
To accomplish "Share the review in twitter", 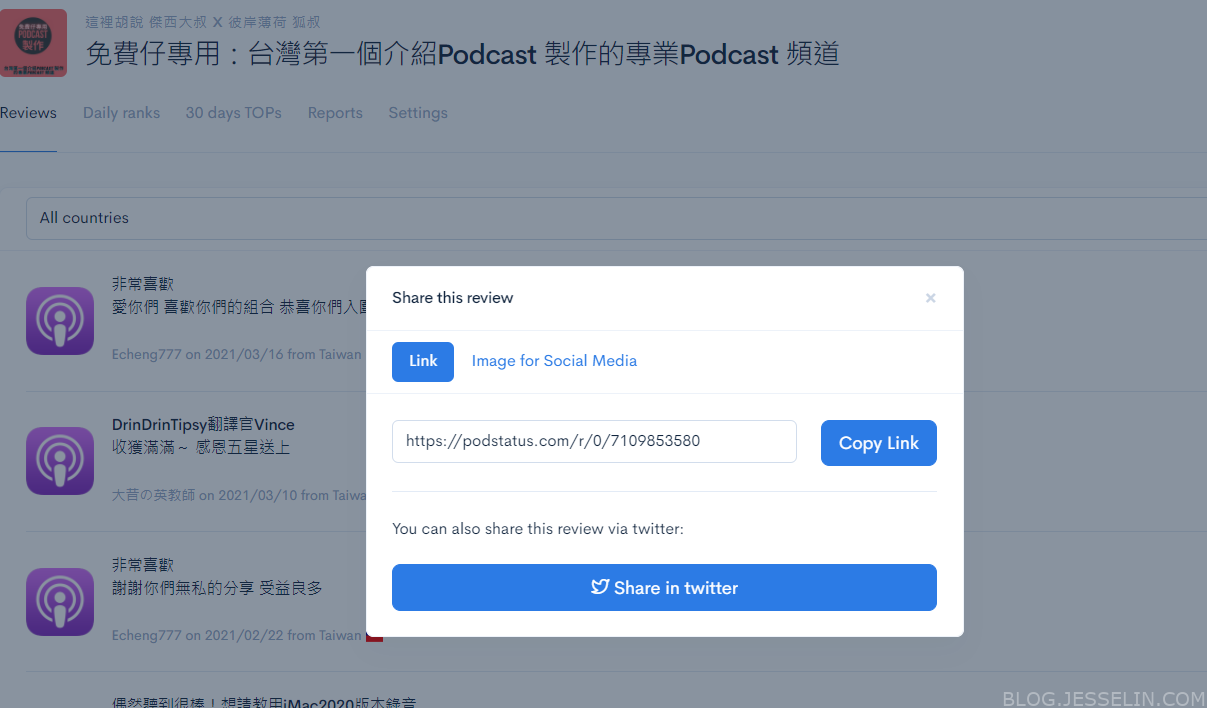I will [x=664, y=587].
